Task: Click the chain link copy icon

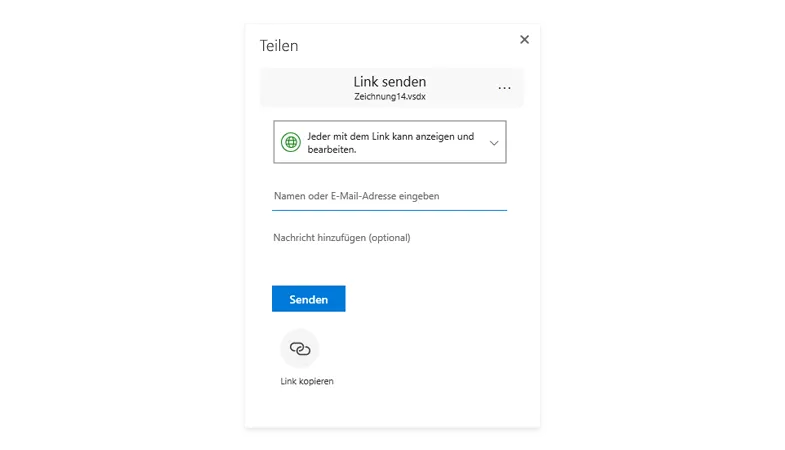Action: [300, 348]
